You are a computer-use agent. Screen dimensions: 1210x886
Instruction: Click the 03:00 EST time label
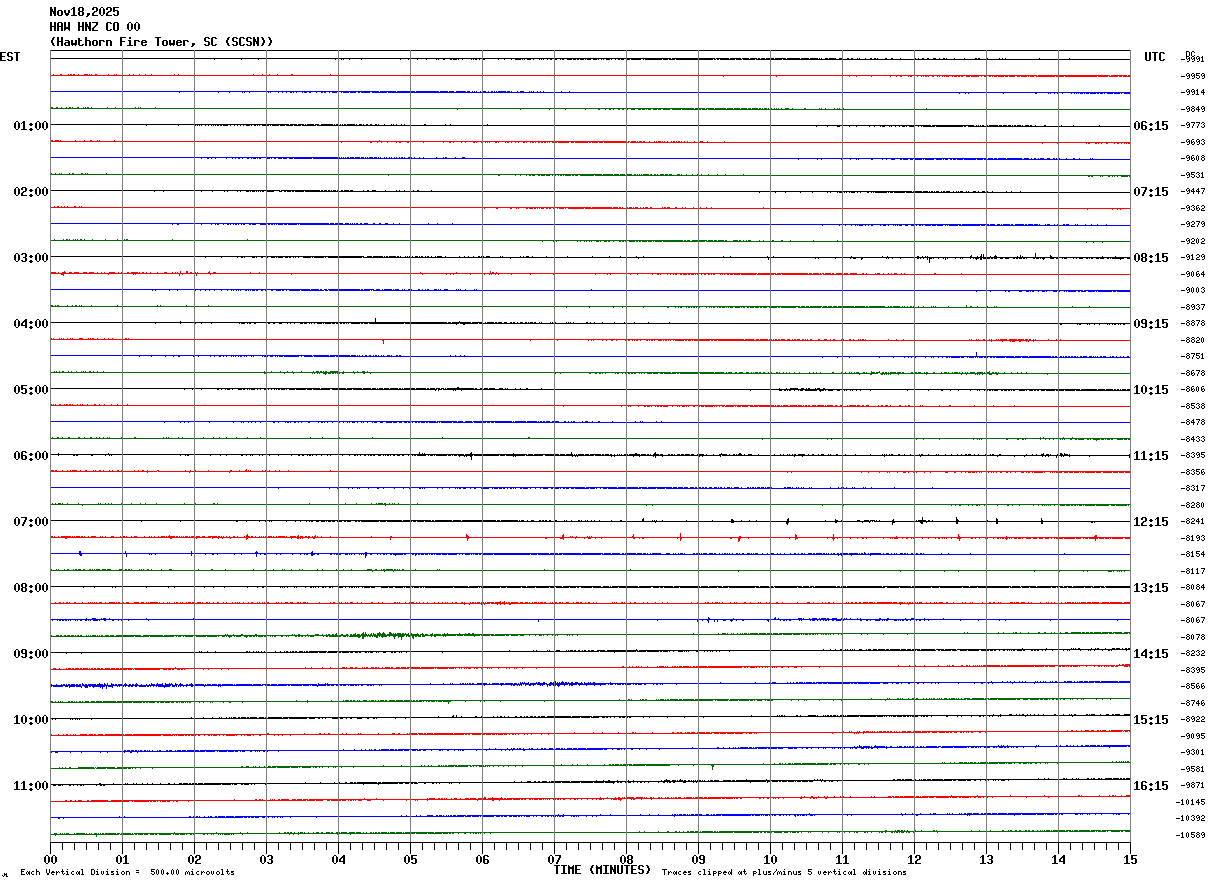(x=31, y=258)
